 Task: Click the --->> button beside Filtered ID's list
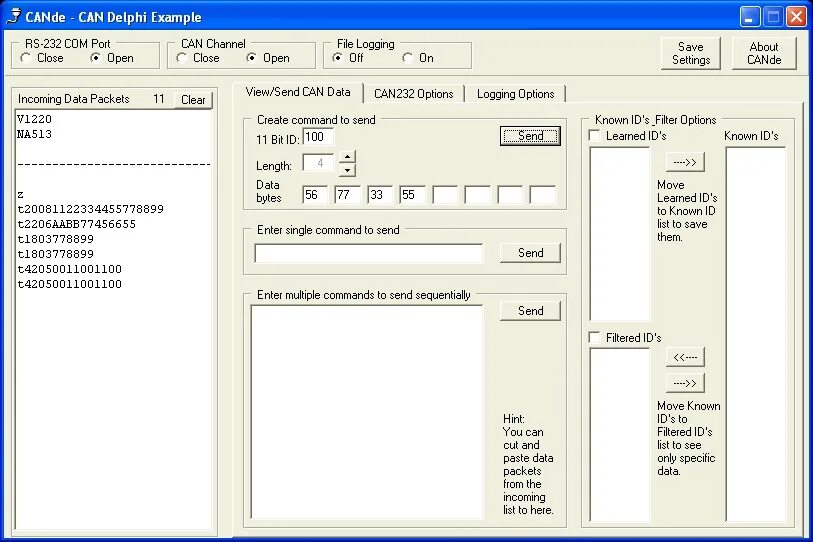(685, 383)
